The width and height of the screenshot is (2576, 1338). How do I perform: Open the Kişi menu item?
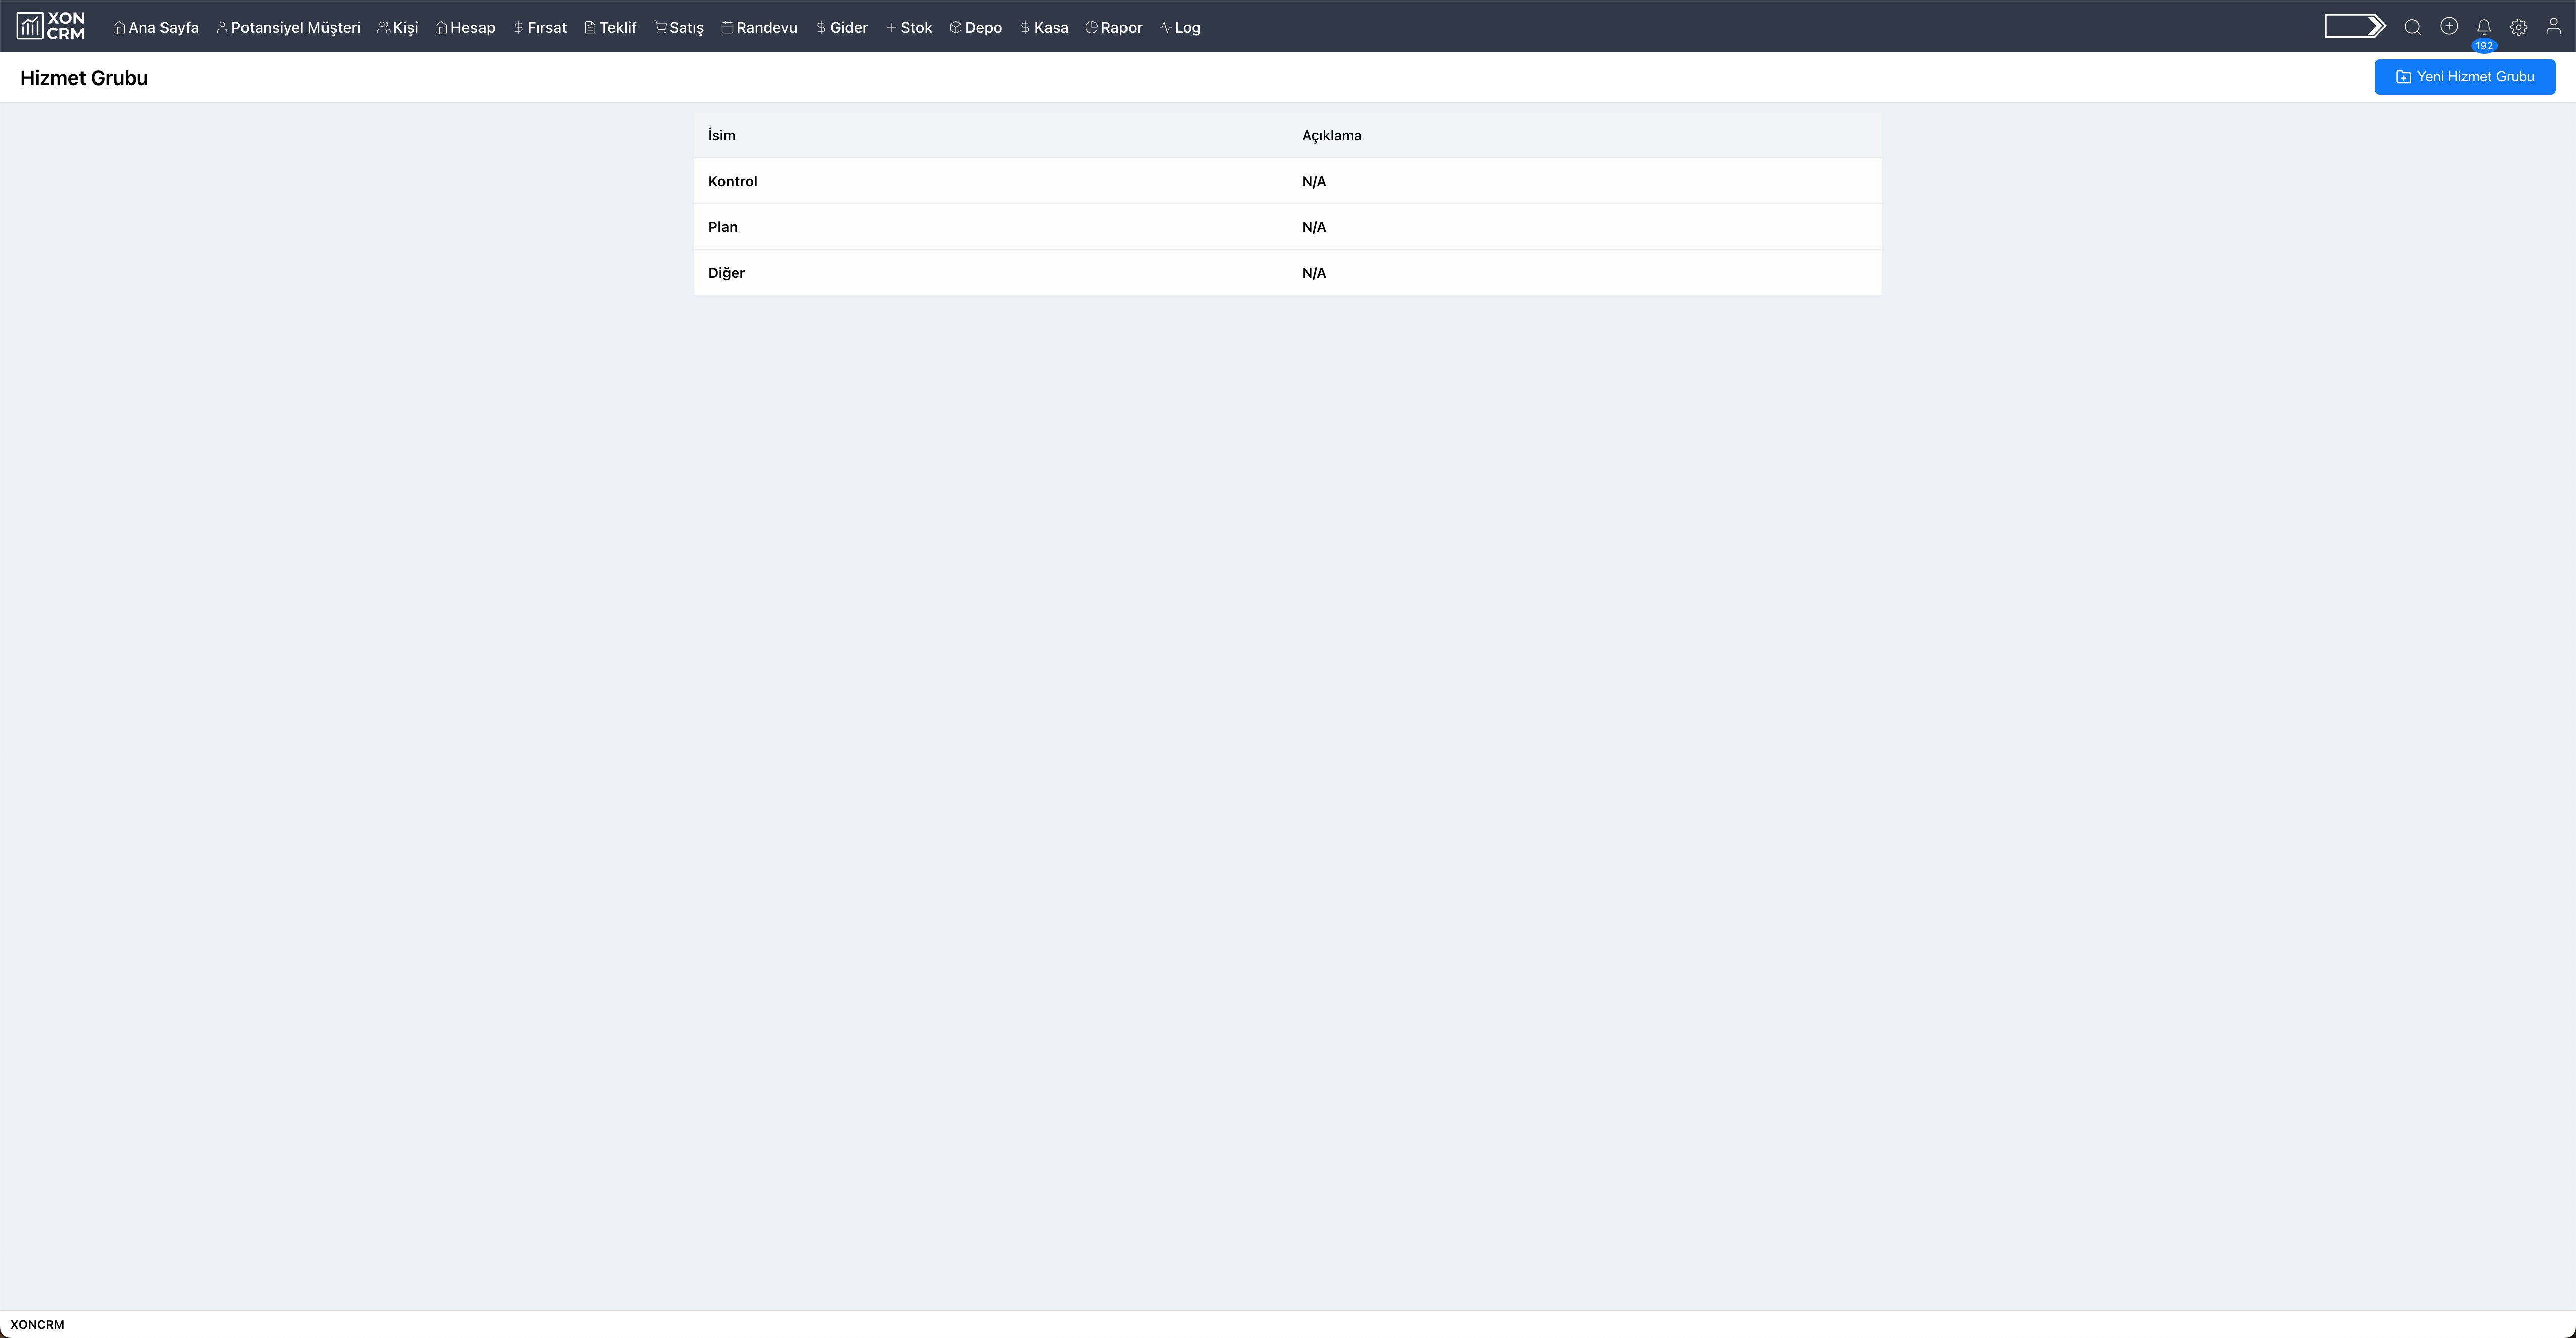(397, 27)
